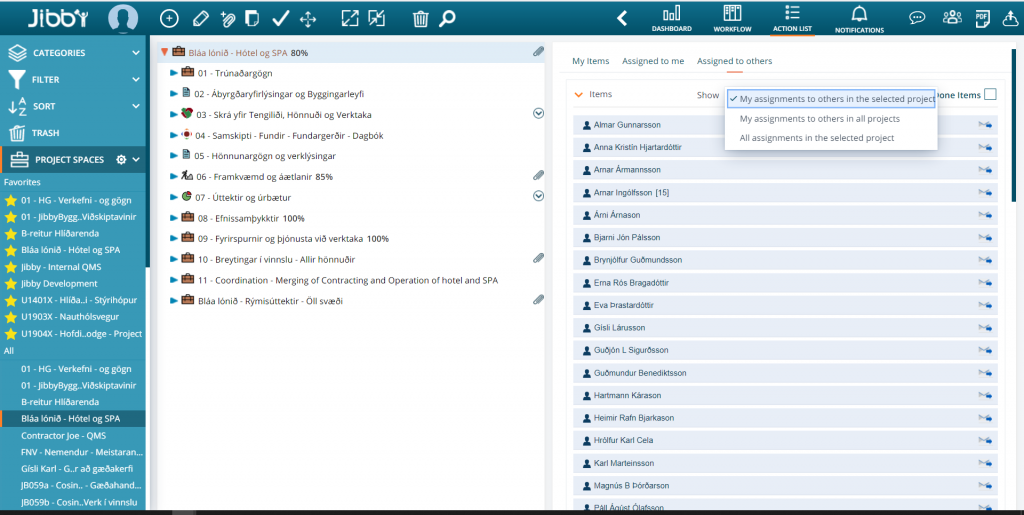Open Heimir Rafn Bjarkason assignee row

point(785,418)
